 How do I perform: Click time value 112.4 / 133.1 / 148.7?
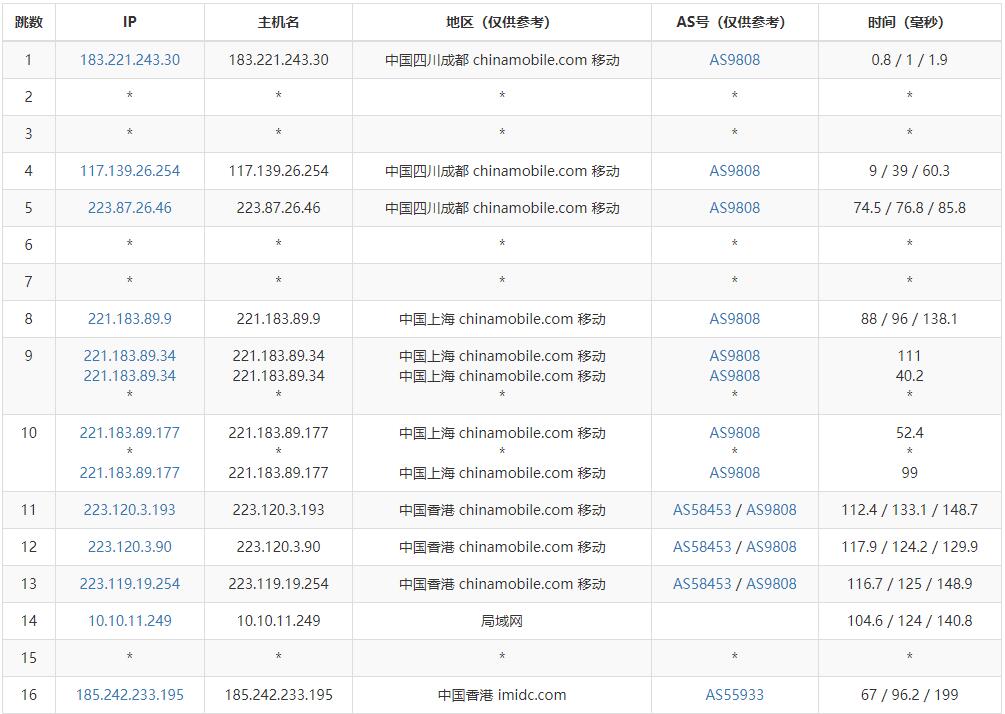tap(909, 510)
